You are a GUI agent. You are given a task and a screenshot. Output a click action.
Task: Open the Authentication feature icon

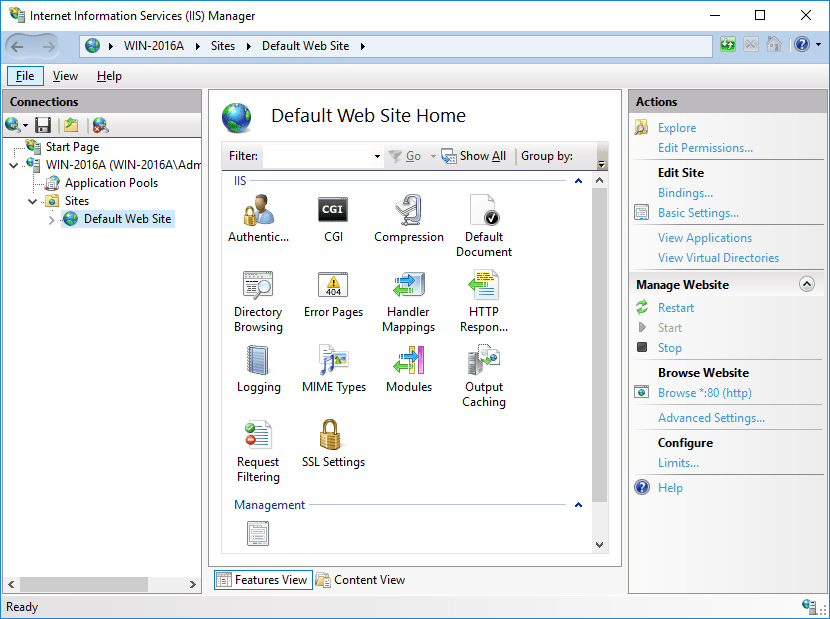tap(258, 211)
